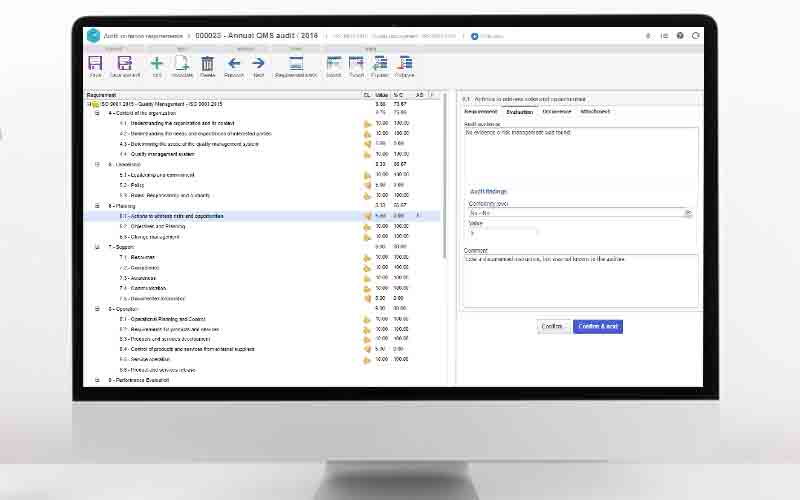The image size is (800, 500).
Task: Go to Next with the right arrow
Action: point(258,64)
